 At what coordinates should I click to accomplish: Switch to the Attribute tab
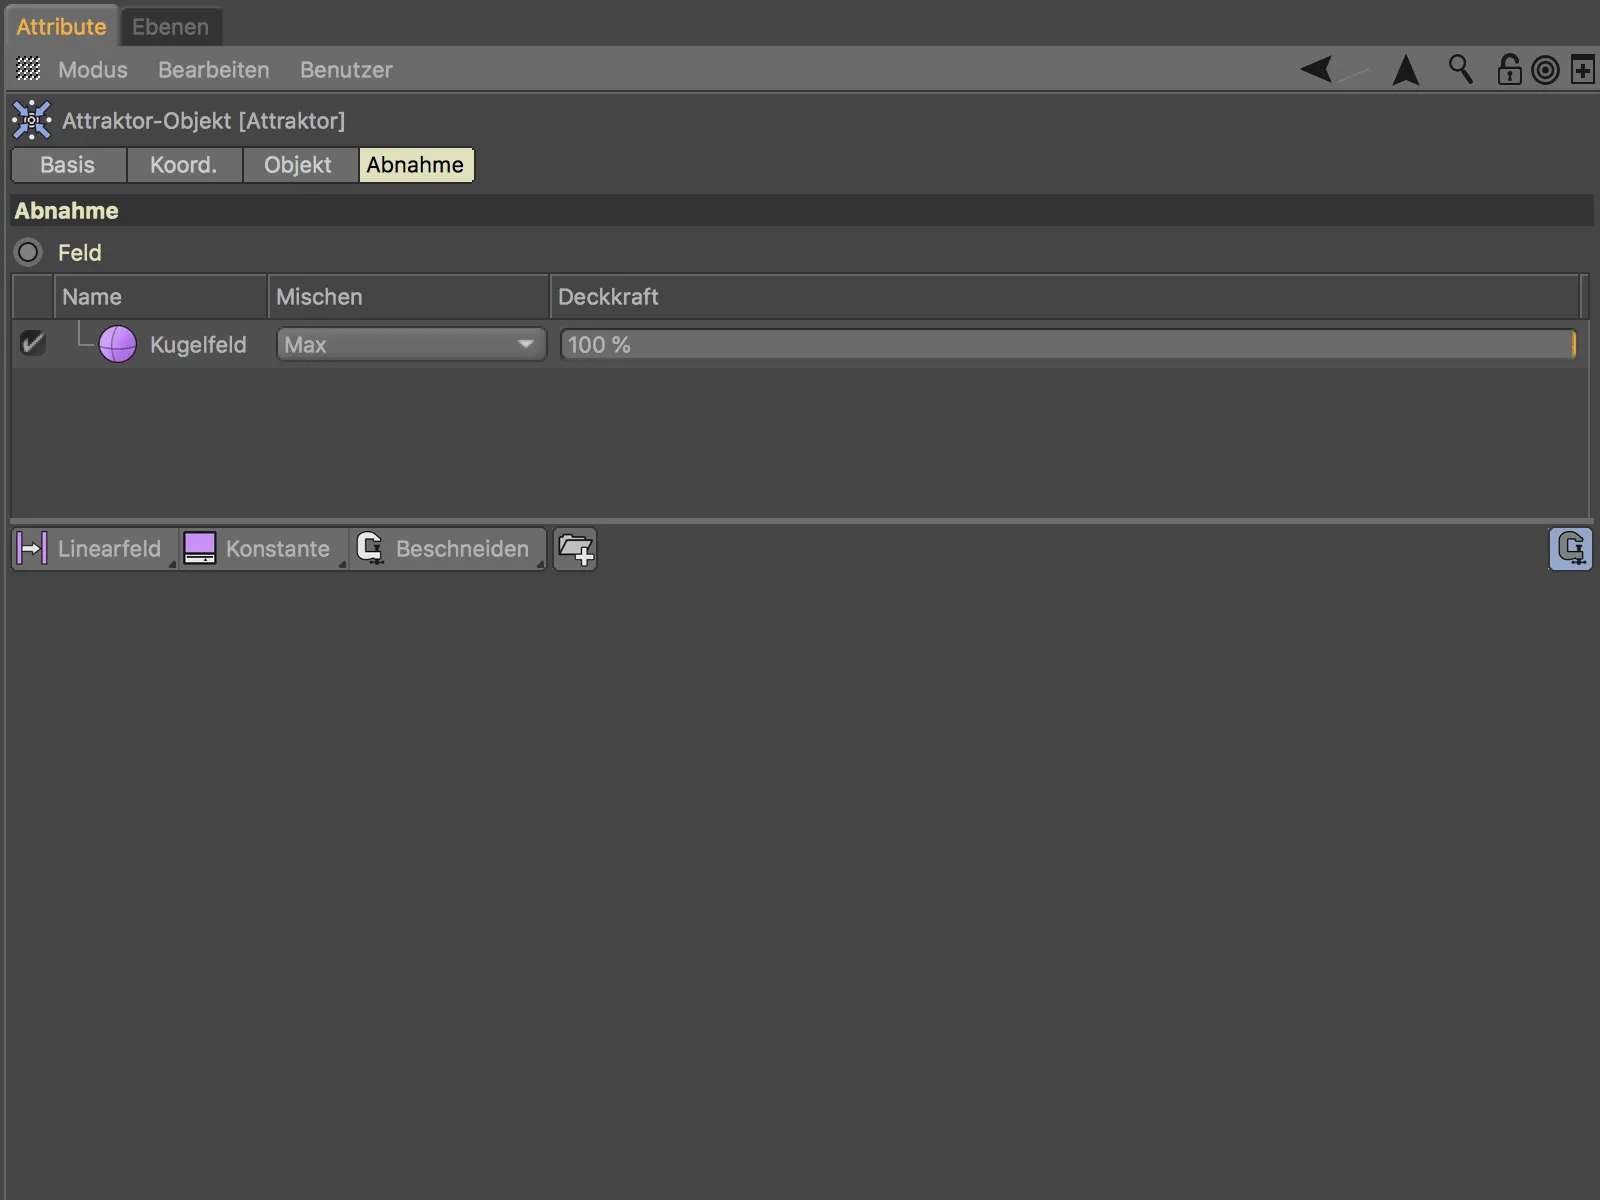pyautogui.click(x=61, y=27)
